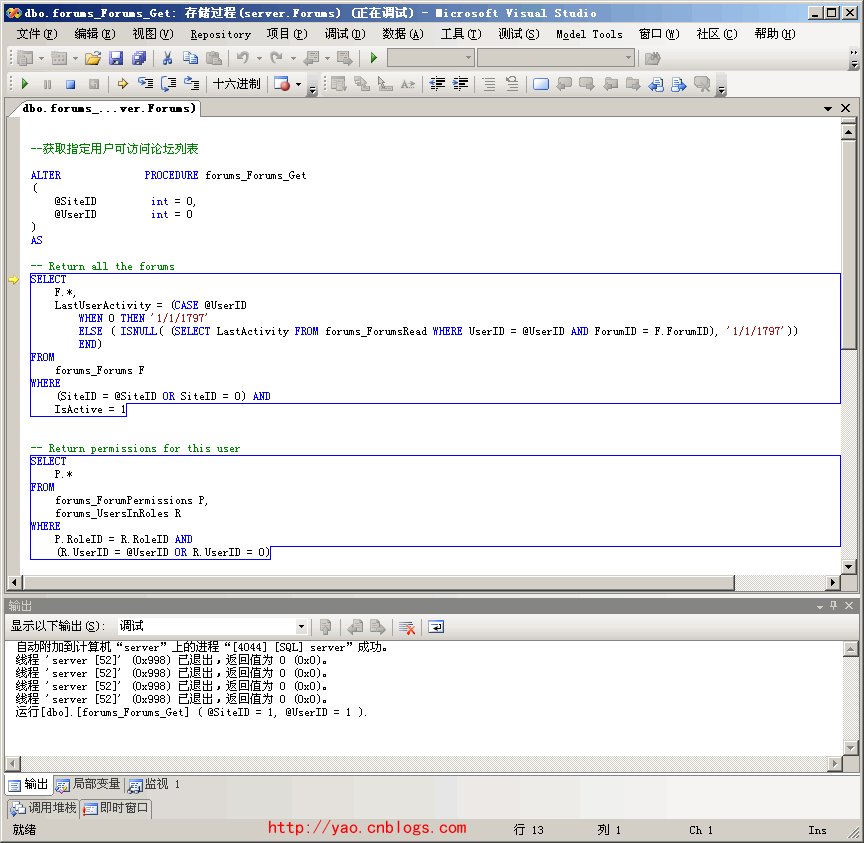Open the active files list arrow in the editor
The height and width of the screenshot is (843, 864).
[828, 108]
